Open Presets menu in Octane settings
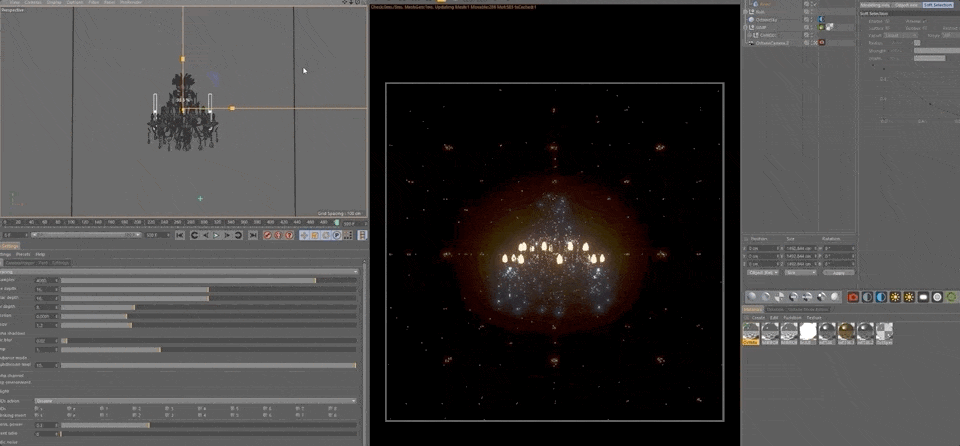 23,254
